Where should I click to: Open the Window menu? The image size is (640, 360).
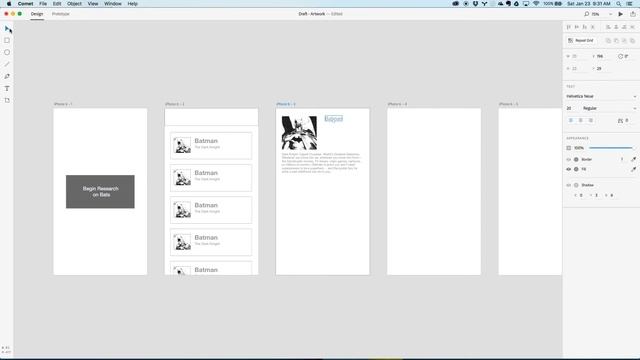pyautogui.click(x=113, y=4)
